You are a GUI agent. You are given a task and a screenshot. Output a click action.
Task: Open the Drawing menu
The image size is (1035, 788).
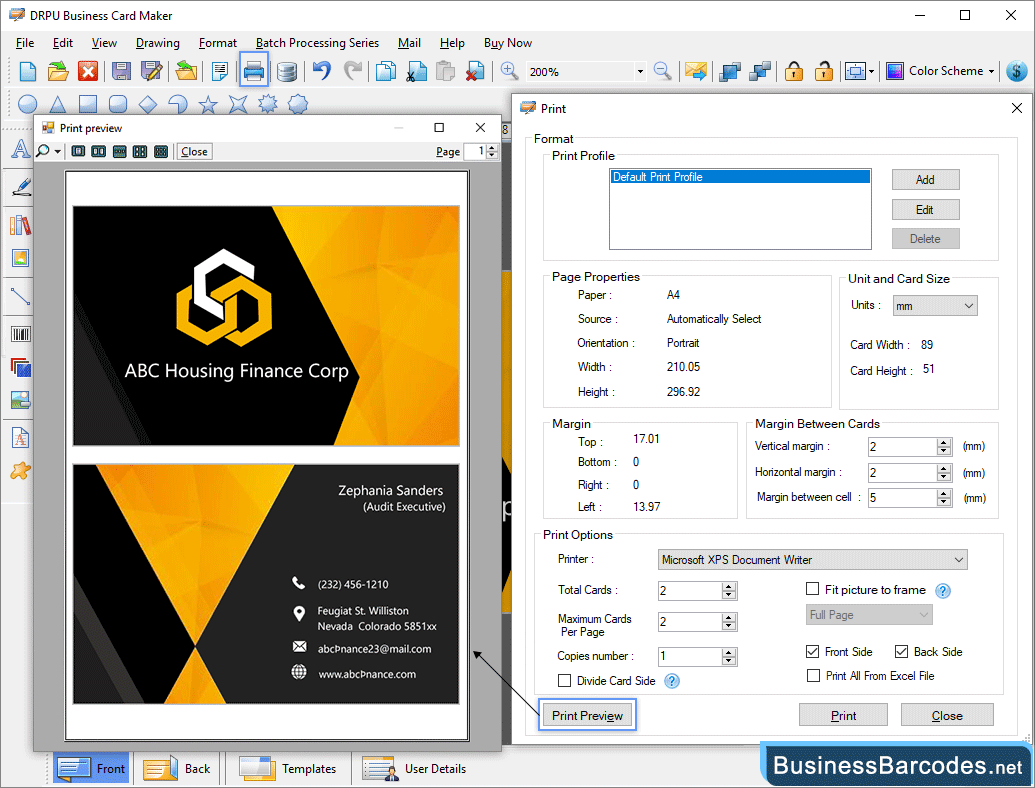[158, 43]
